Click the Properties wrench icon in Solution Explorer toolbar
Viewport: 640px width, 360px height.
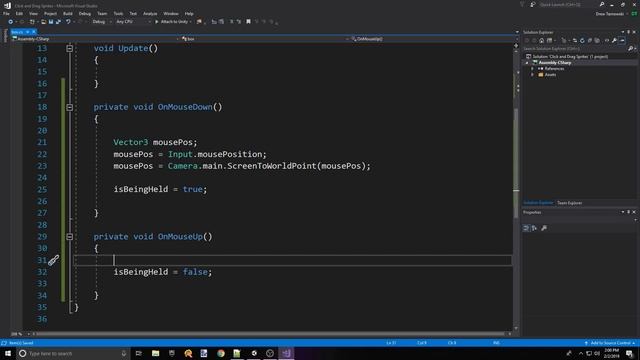pos(614,40)
